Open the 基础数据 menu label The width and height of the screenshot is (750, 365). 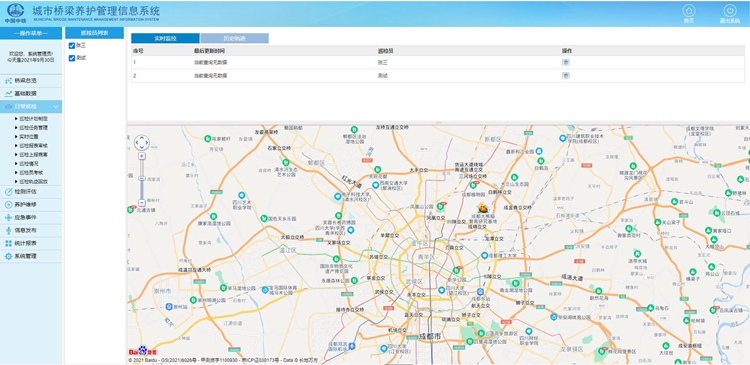tap(25, 94)
